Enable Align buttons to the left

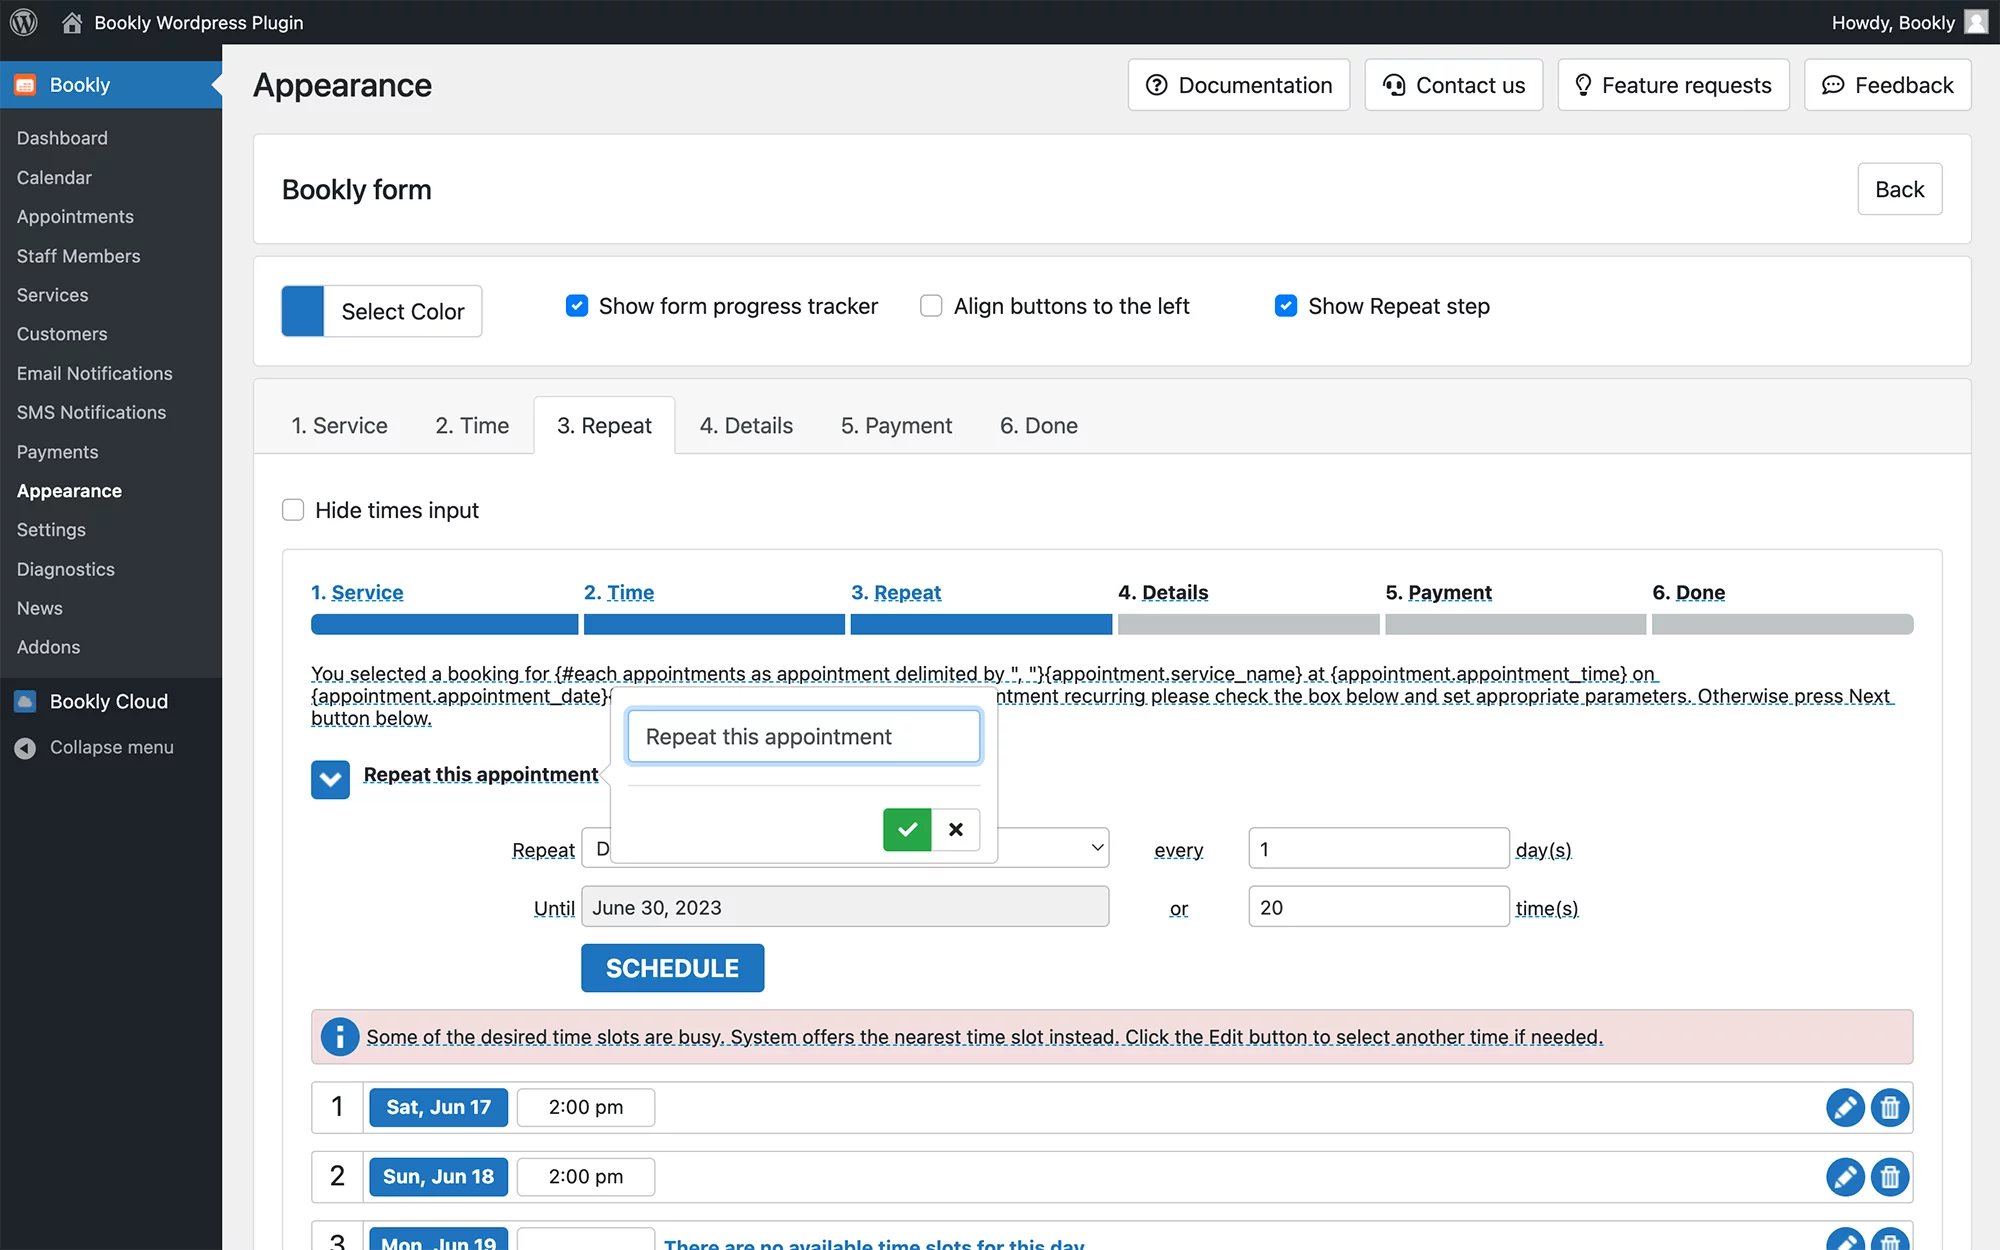tap(931, 306)
